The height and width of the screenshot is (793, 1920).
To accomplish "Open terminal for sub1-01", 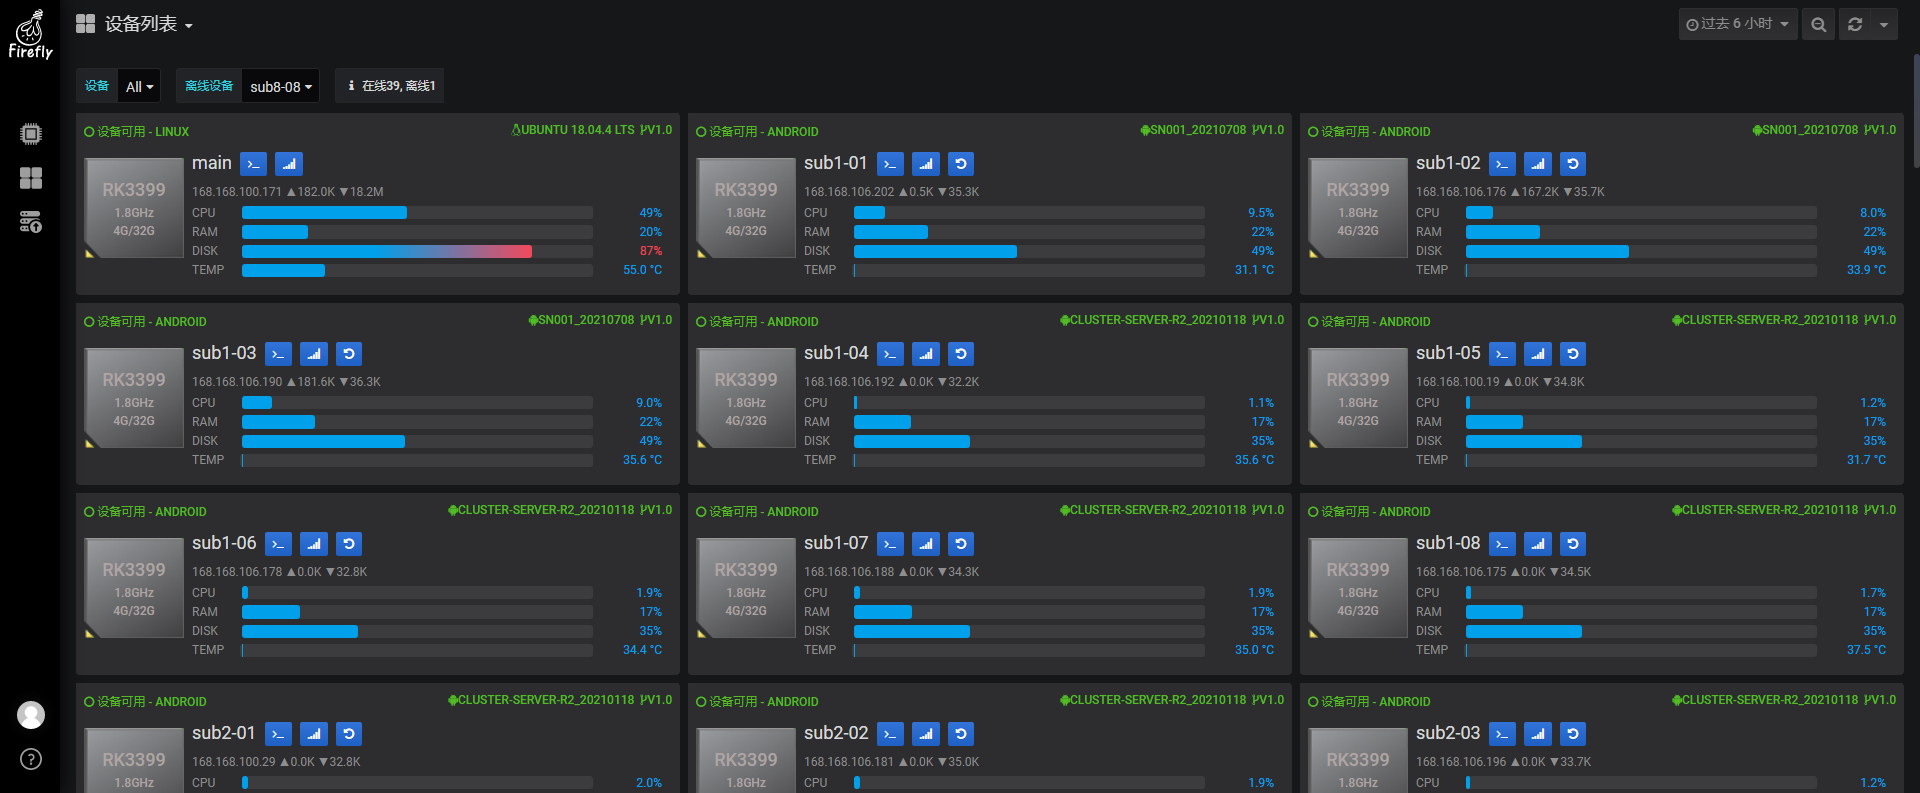I will [x=890, y=164].
